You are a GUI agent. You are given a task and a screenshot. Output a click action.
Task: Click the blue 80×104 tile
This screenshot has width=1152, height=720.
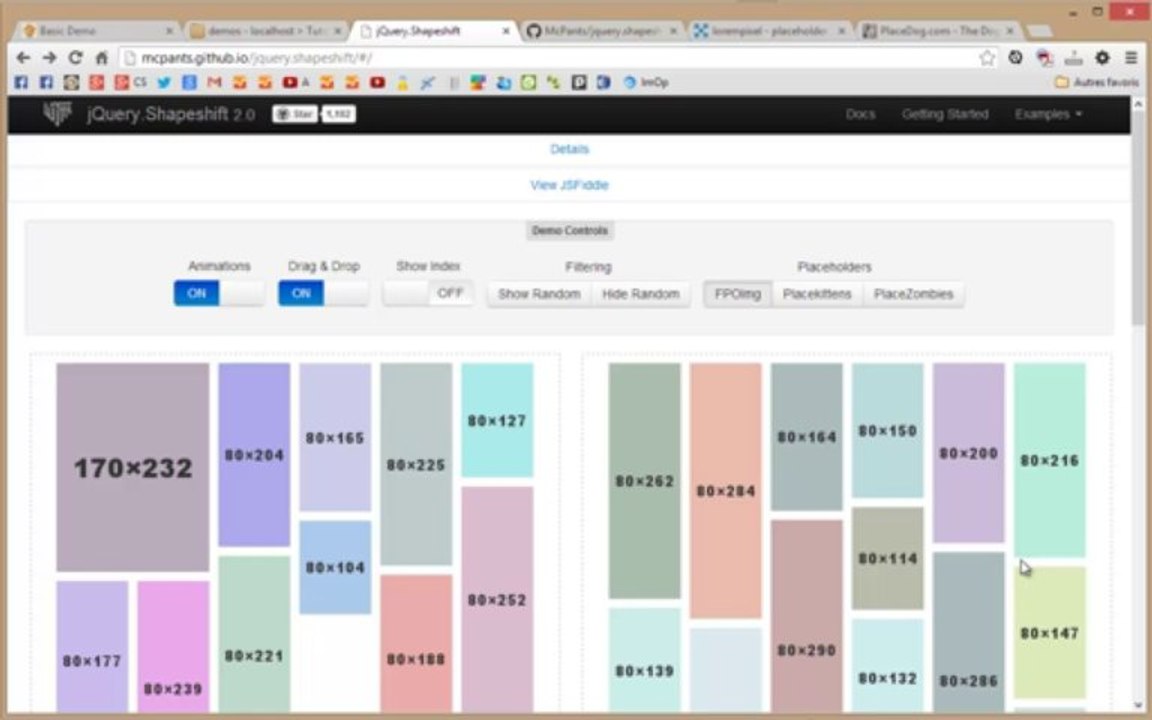pos(335,567)
